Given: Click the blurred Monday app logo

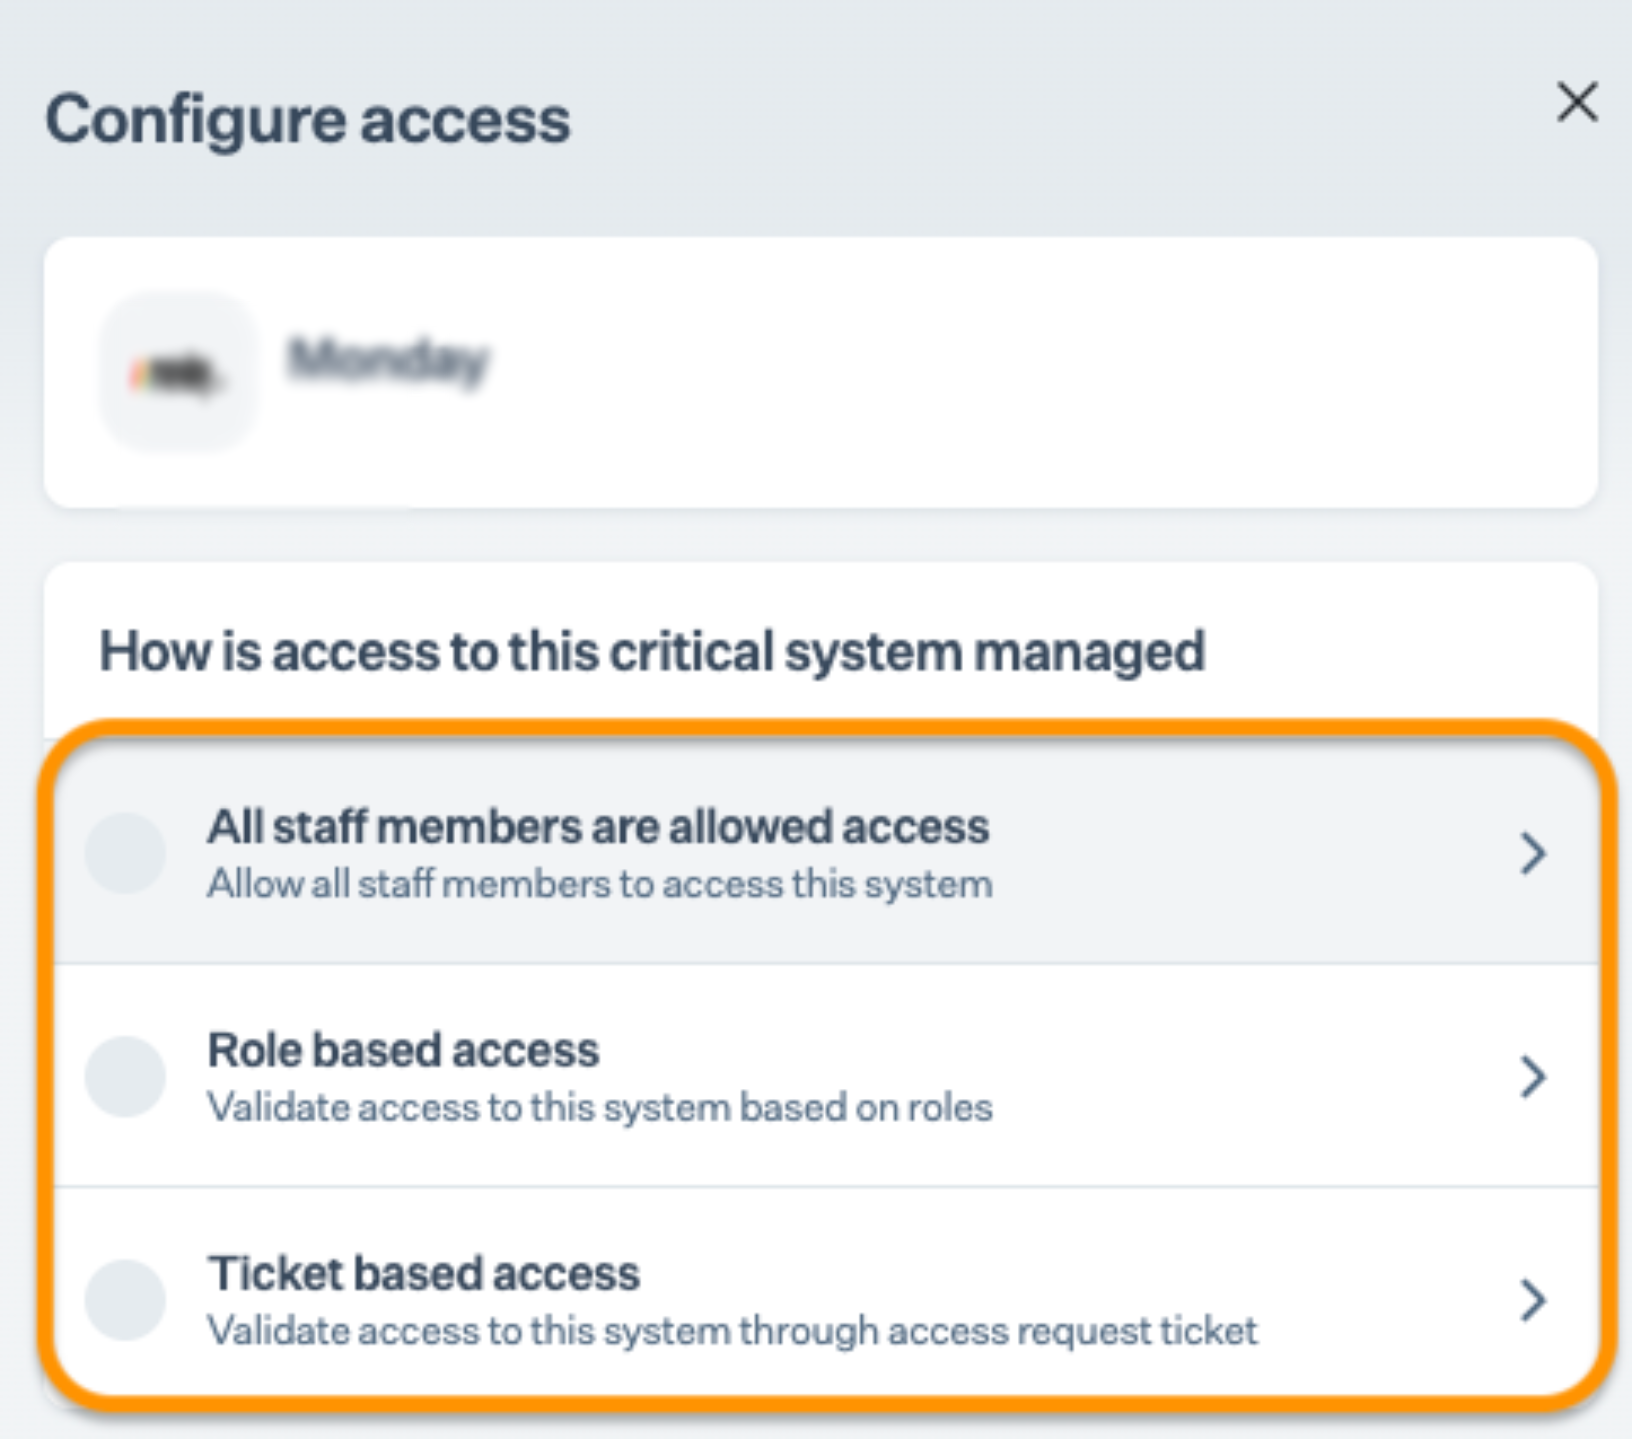Looking at the screenshot, I should 177,373.
